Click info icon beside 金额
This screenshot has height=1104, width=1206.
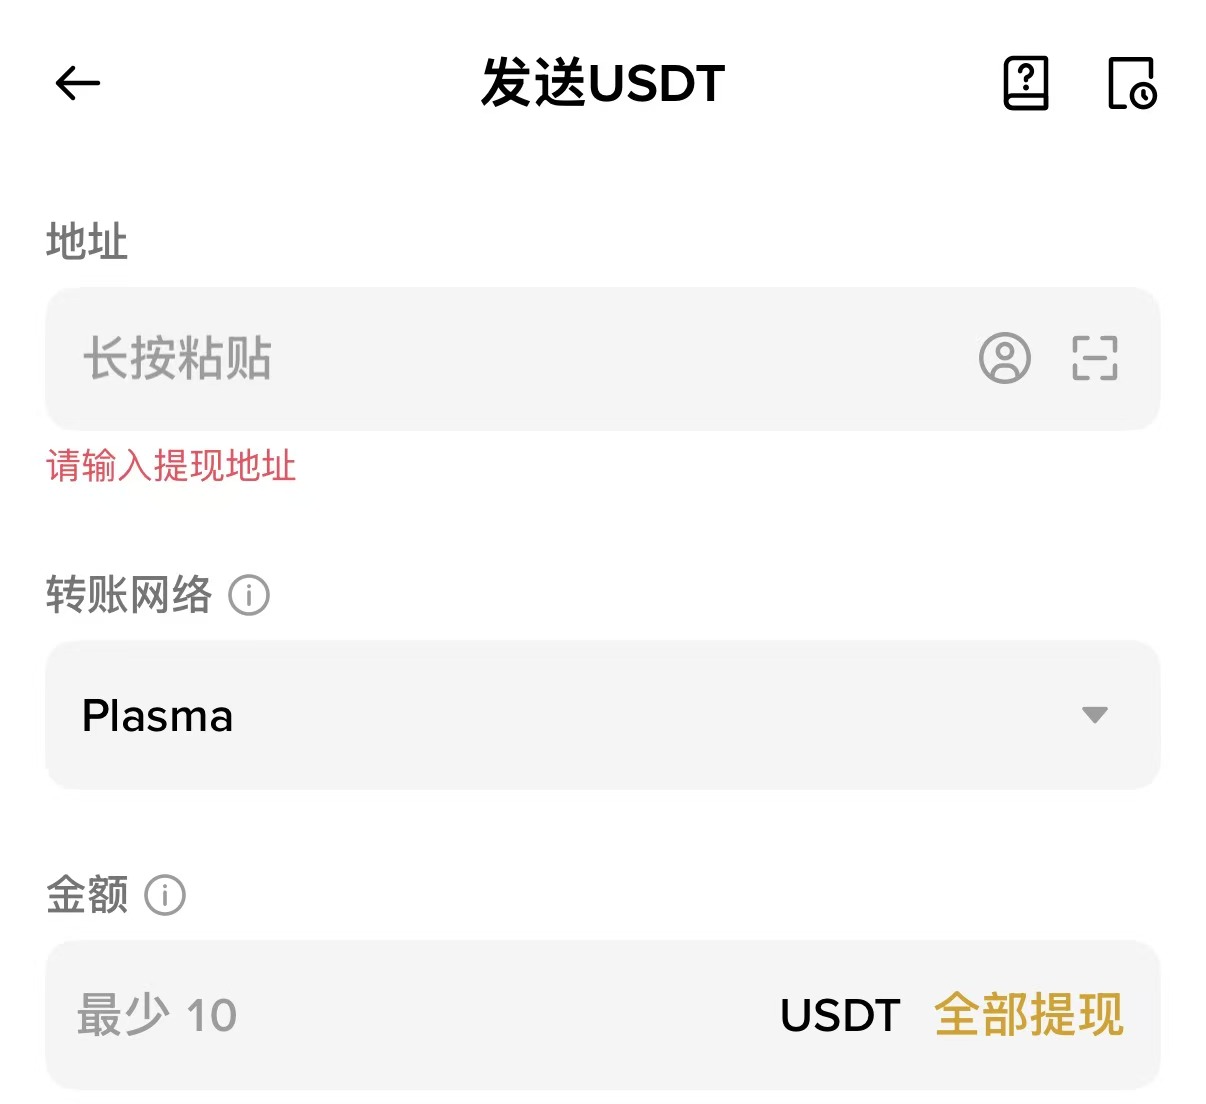[x=165, y=895]
